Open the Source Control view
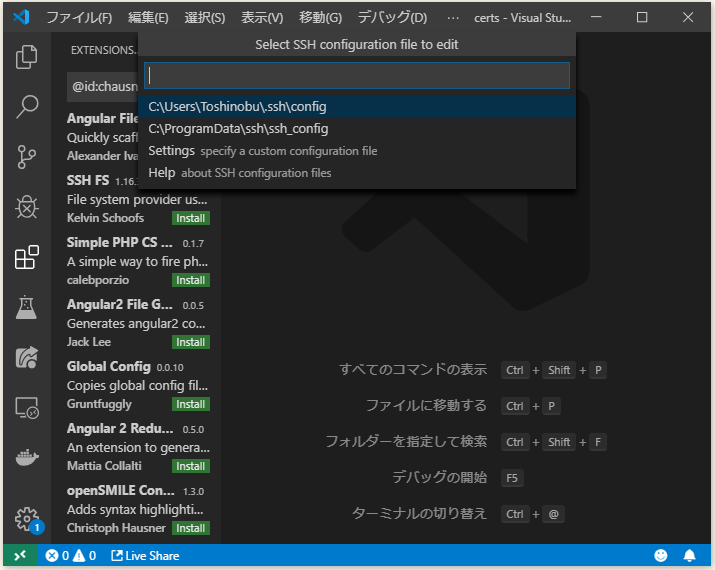This screenshot has width=715, height=570. 26,157
